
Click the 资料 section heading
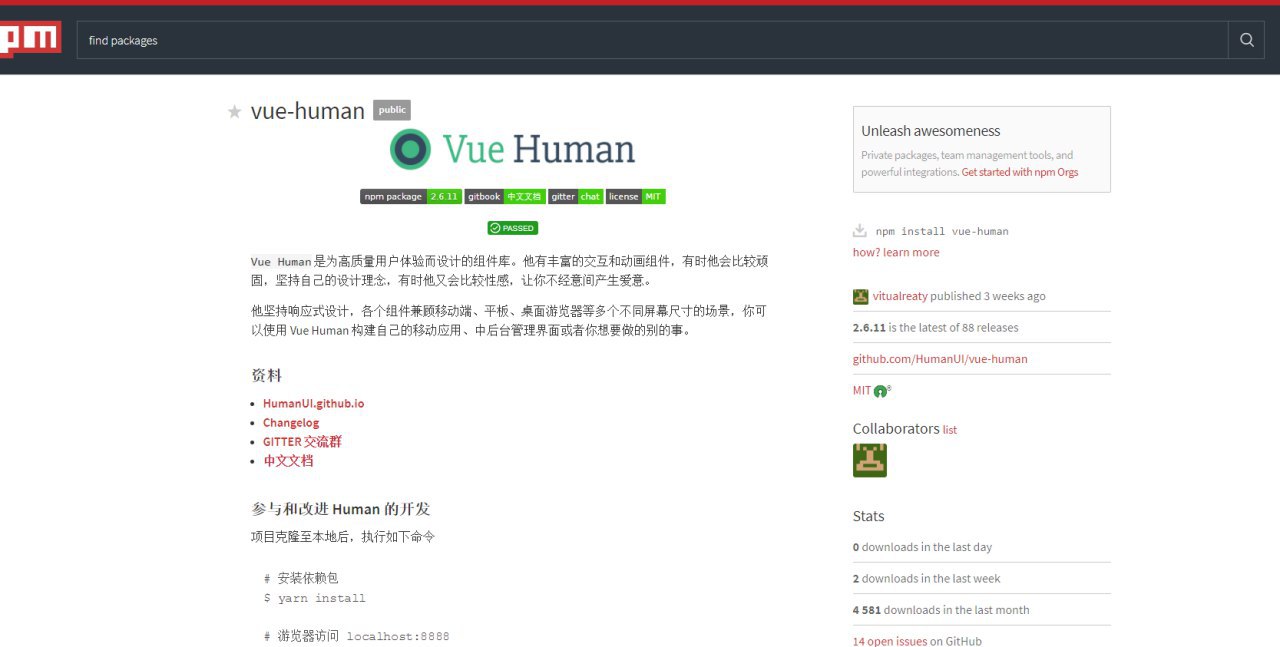[x=266, y=375]
